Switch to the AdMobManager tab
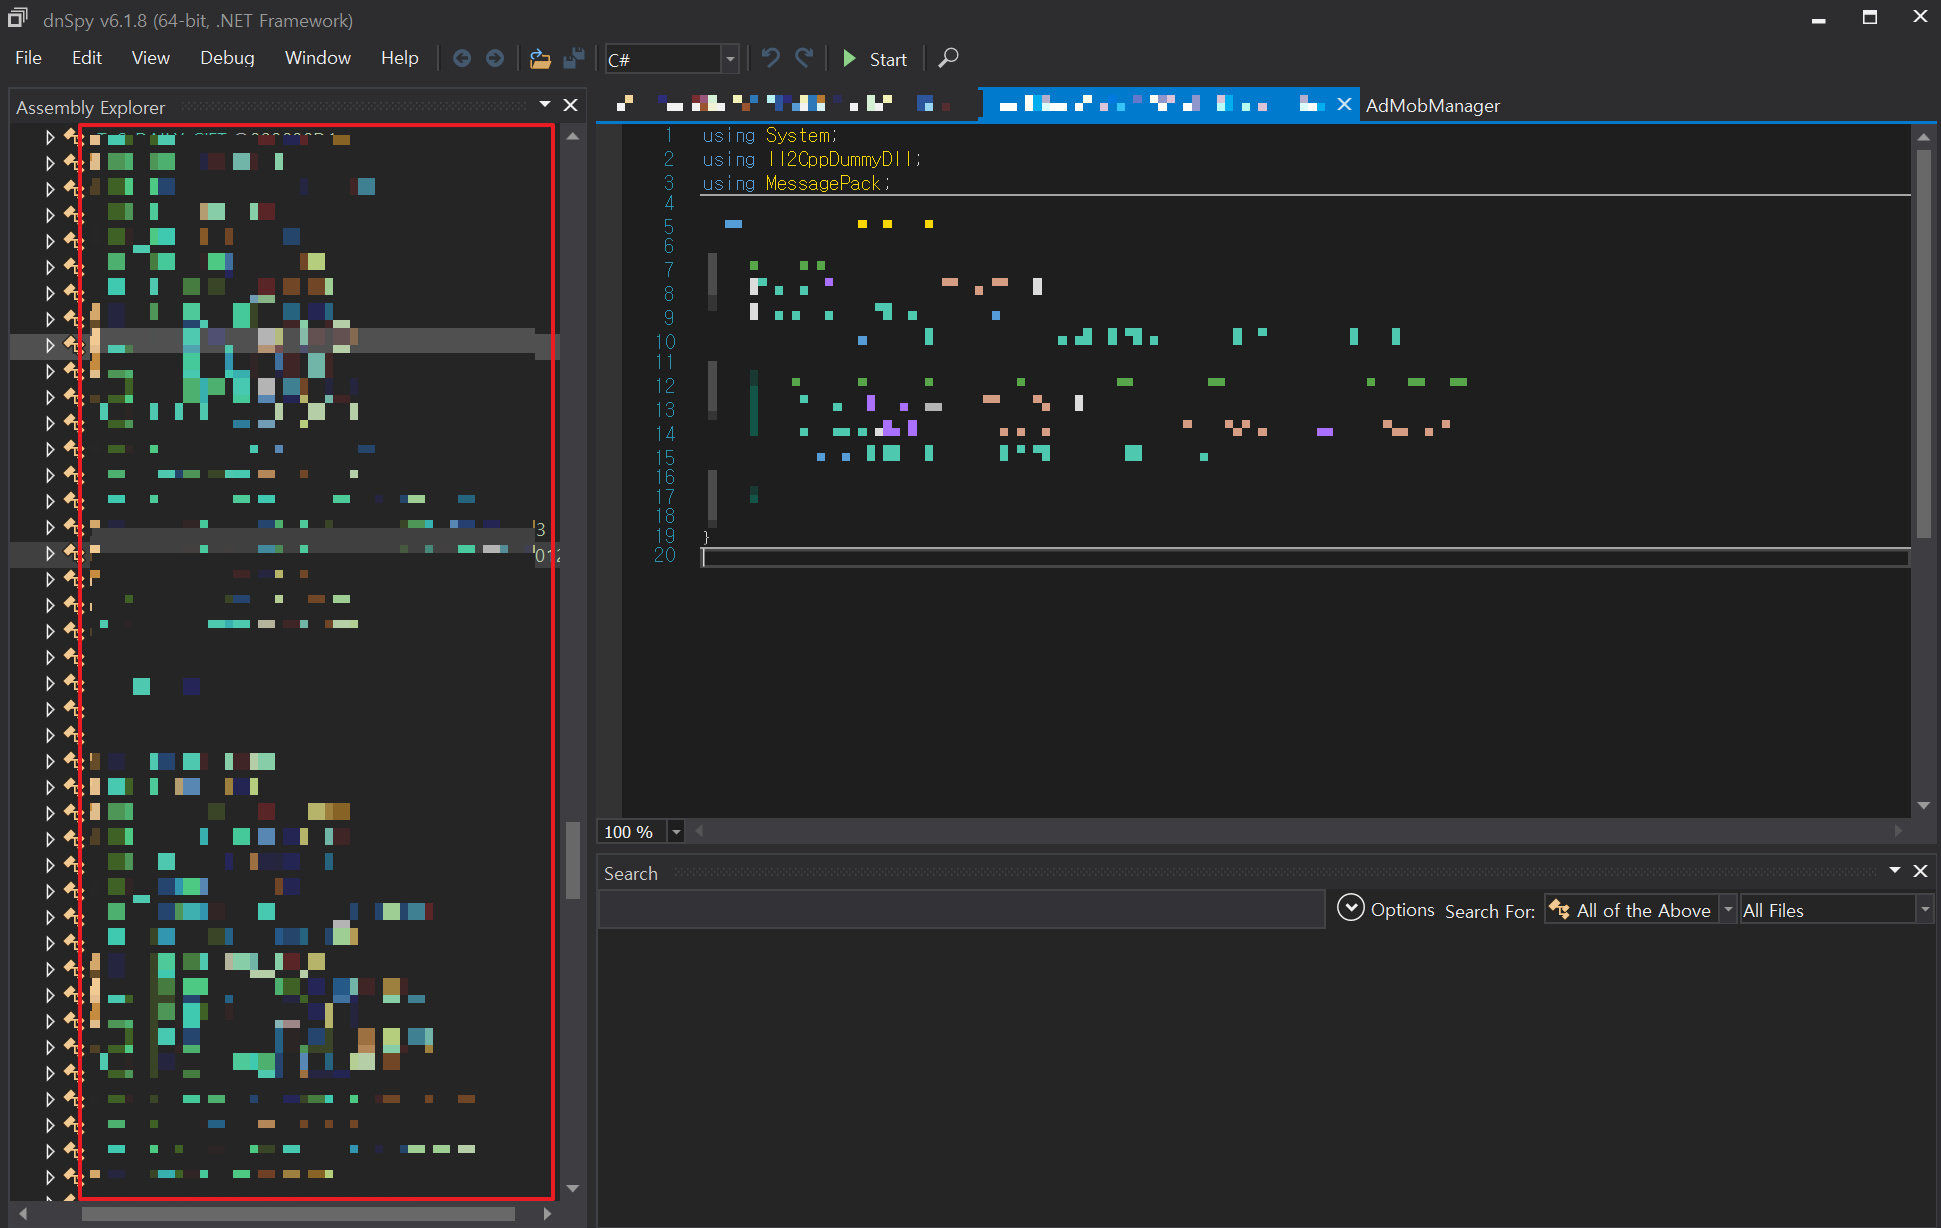1941x1228 pixels. (1432, 106)
